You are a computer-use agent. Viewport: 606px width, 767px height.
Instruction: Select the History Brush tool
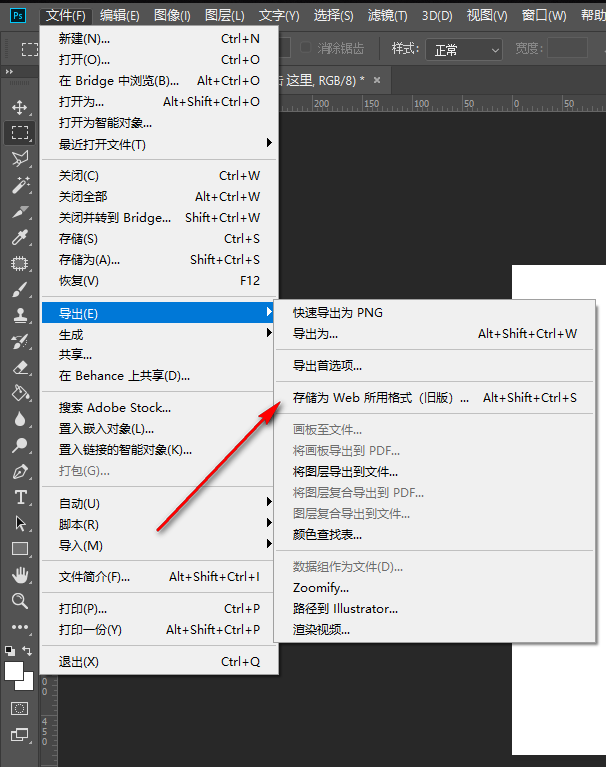[x=20, y=341]
